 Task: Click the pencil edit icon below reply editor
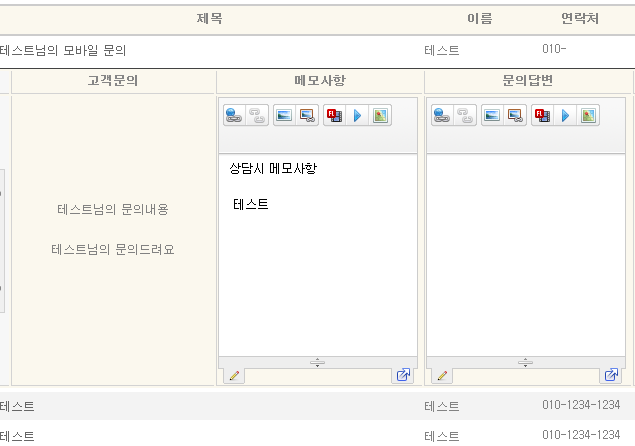point(442,376)
